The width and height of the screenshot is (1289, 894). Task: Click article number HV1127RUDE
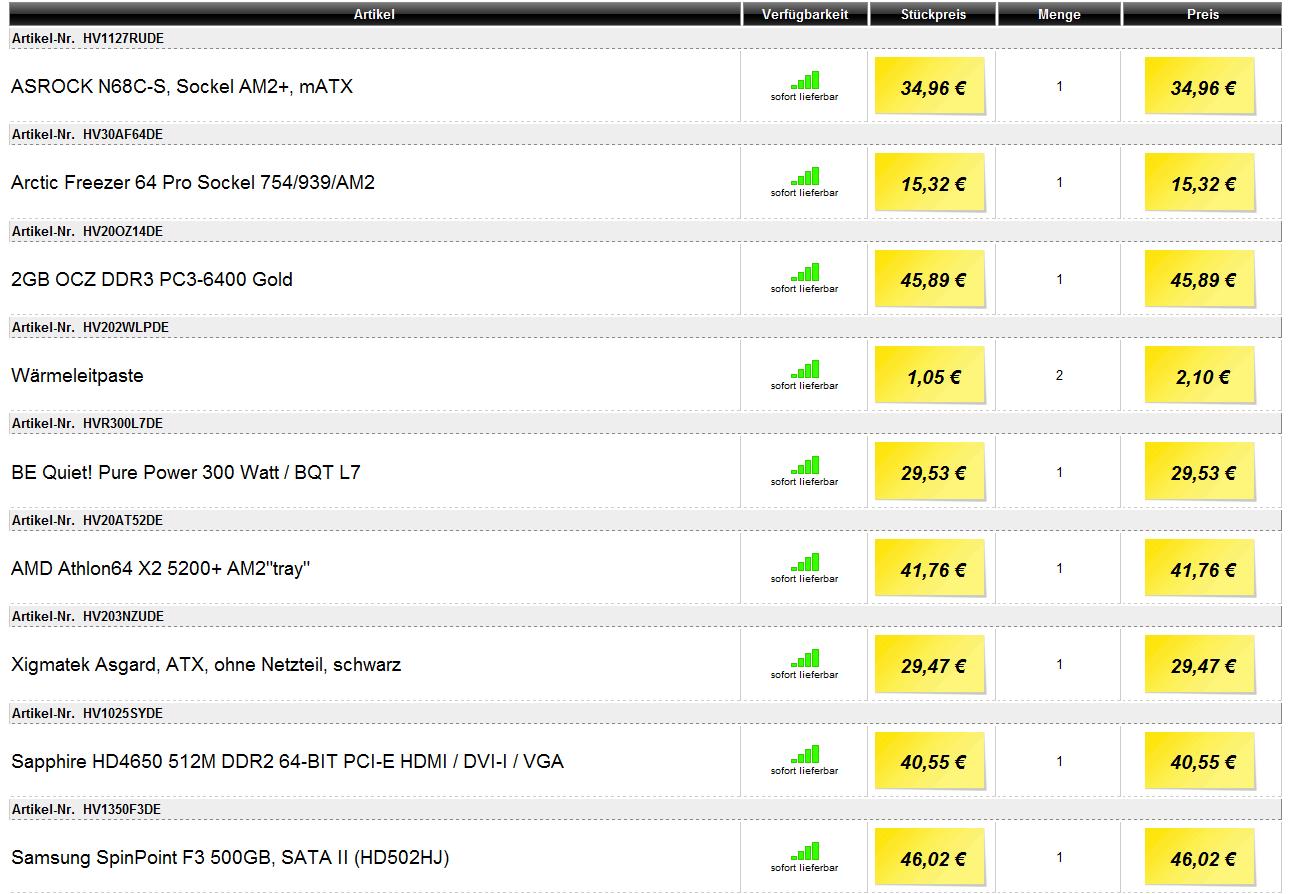[x=123, y=38]
